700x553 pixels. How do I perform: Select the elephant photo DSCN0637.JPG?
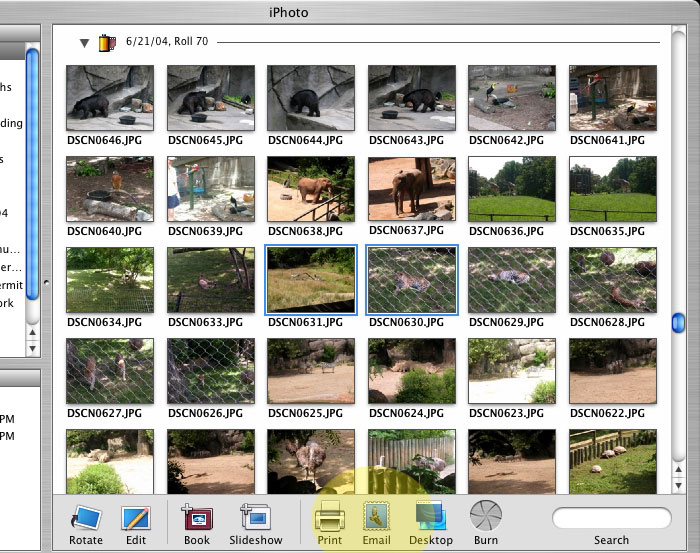tap(411, 188)
